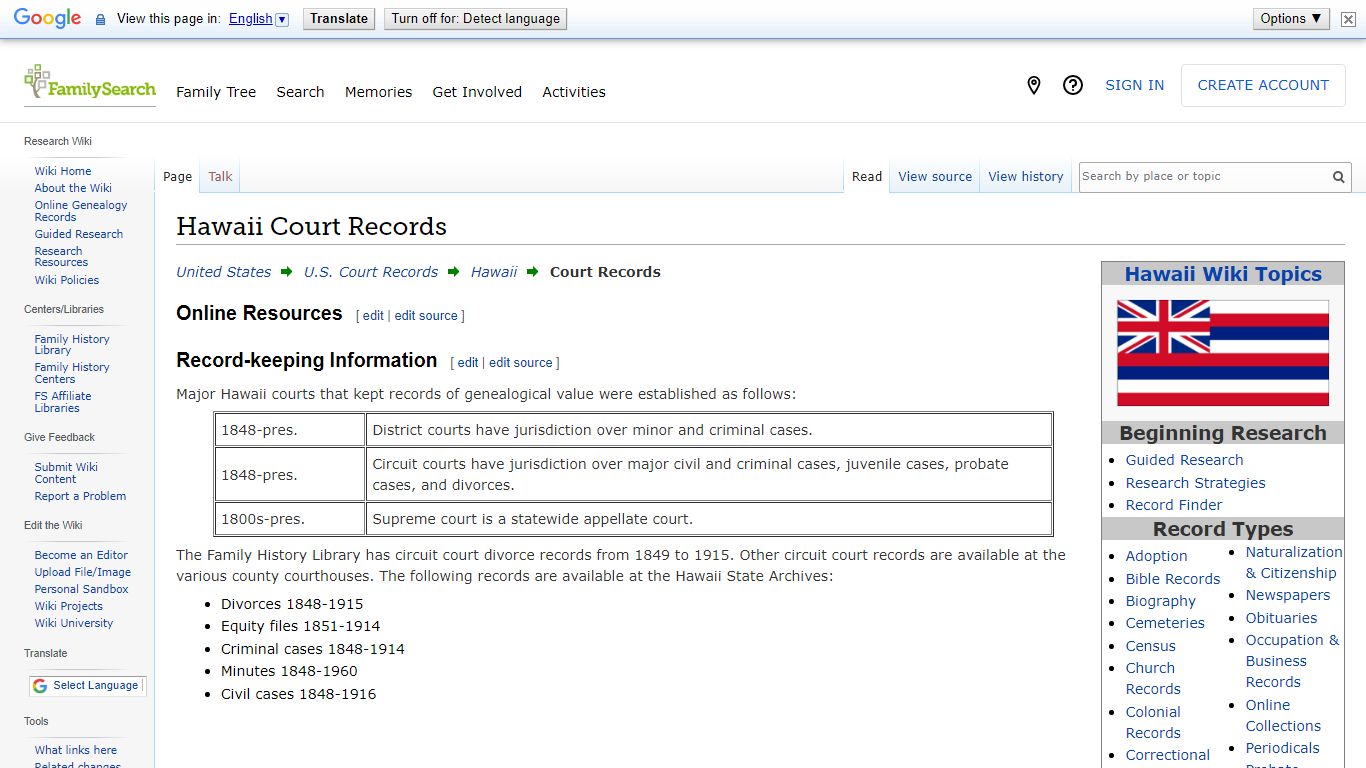The image size is (1366, 768).
Task: Click Report a Problem
Action: coord(80,496)
